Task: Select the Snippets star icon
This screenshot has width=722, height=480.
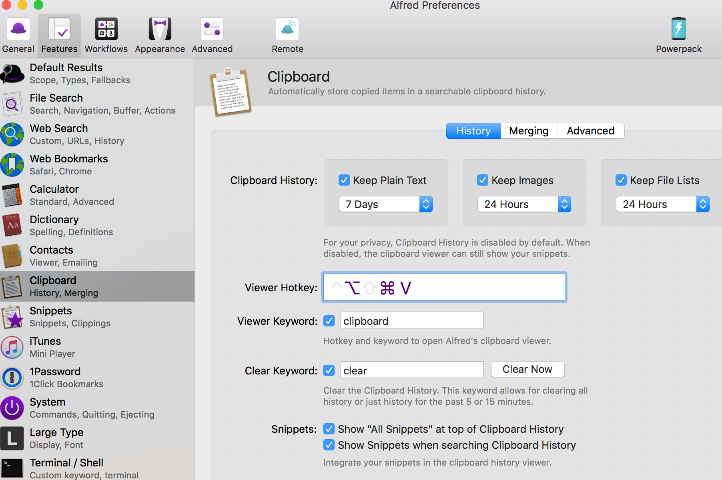Action: [x=12, y=317]
